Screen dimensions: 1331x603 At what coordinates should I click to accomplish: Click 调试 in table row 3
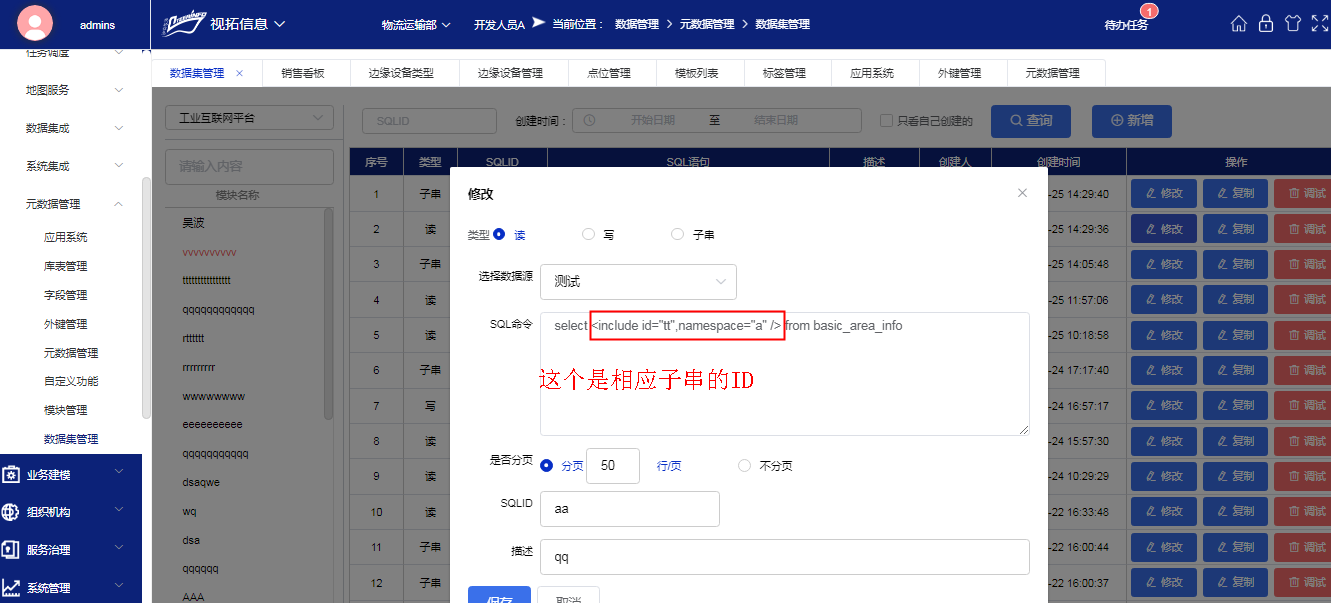click(x=1303, y=264)
